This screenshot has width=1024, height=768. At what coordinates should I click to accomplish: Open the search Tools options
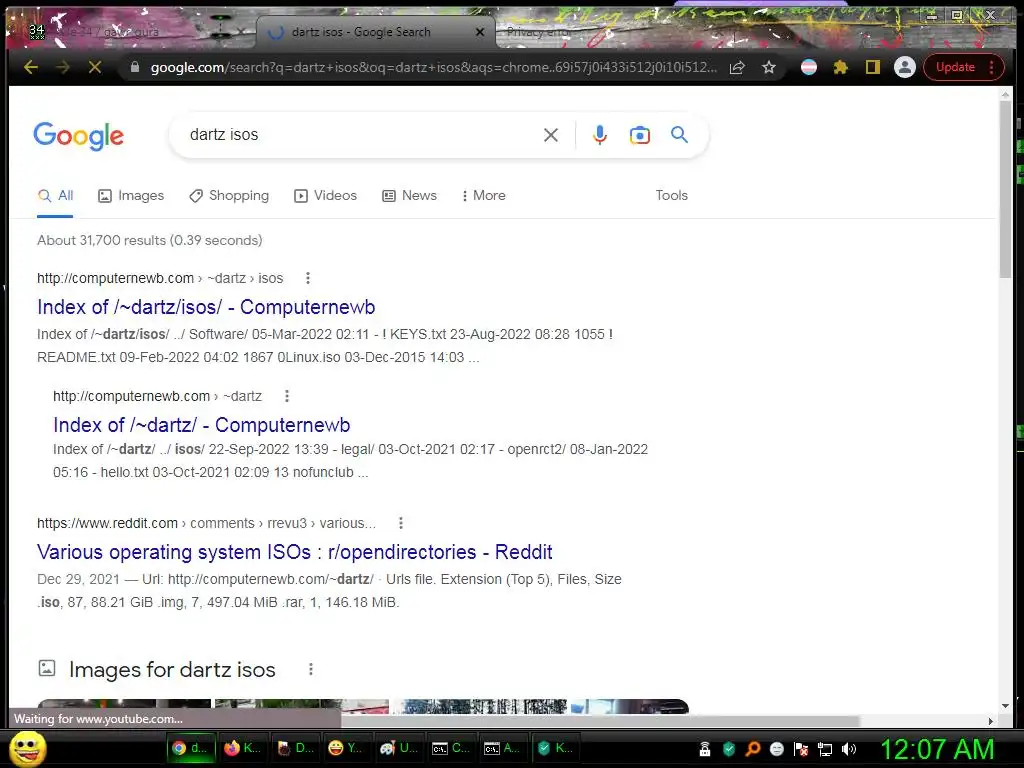pyautogui.click(x=671, y=195)
